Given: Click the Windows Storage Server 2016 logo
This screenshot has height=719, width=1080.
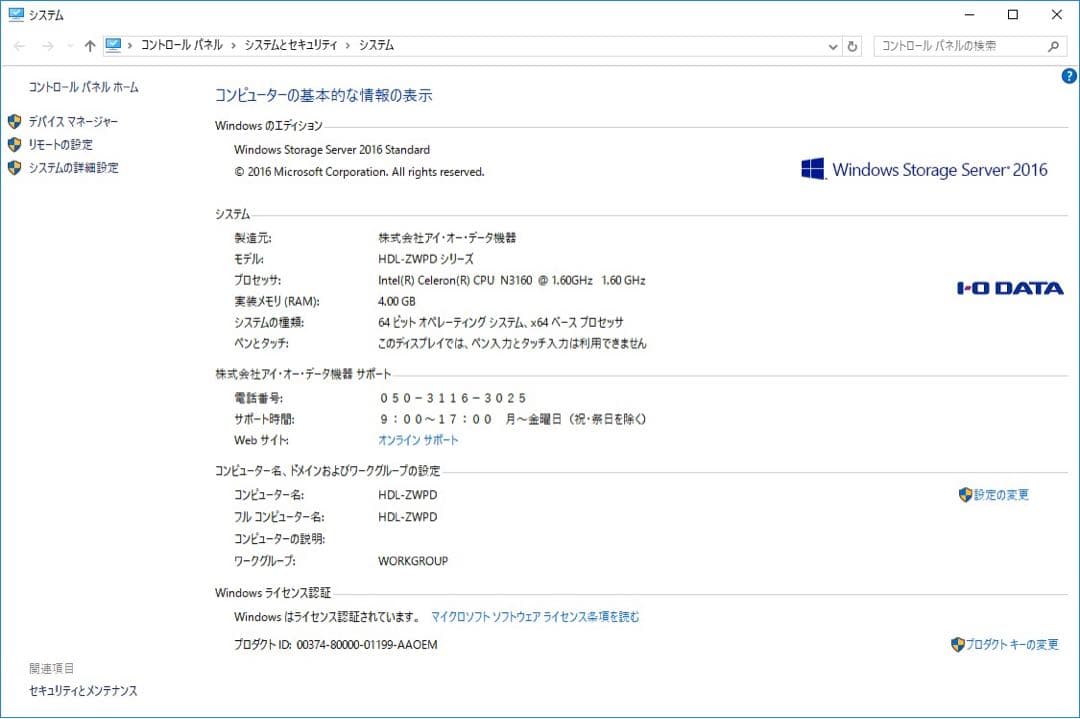Looking at the screenshot, I should click(924, 169).
